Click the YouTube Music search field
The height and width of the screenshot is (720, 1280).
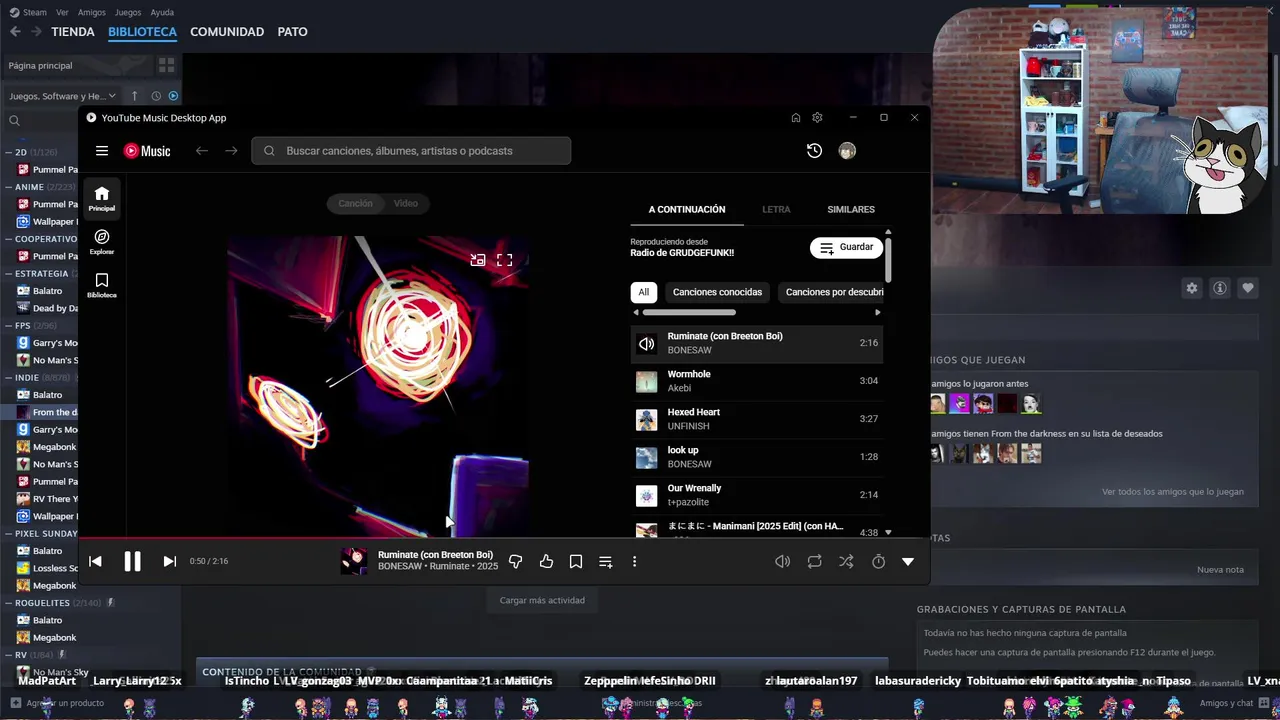coord(411,151)
